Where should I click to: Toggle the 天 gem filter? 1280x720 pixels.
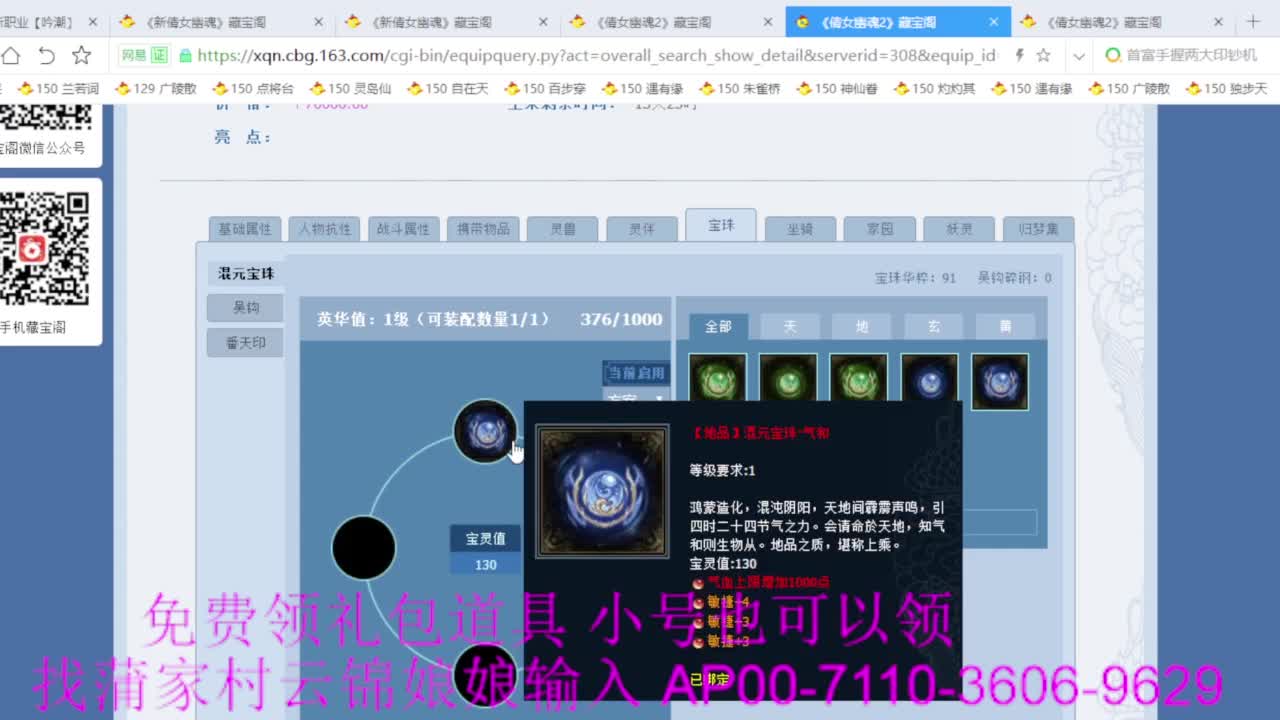789,326
